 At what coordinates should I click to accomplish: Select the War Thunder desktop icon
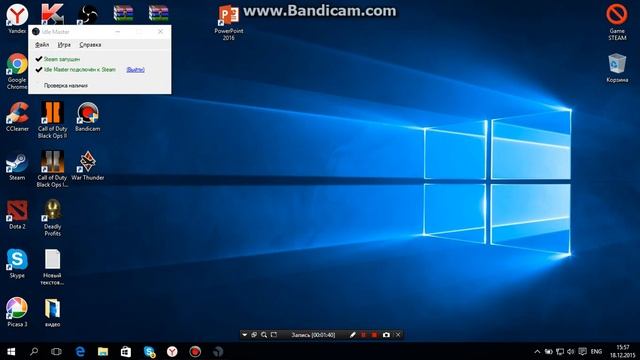(x=87, y=166)
